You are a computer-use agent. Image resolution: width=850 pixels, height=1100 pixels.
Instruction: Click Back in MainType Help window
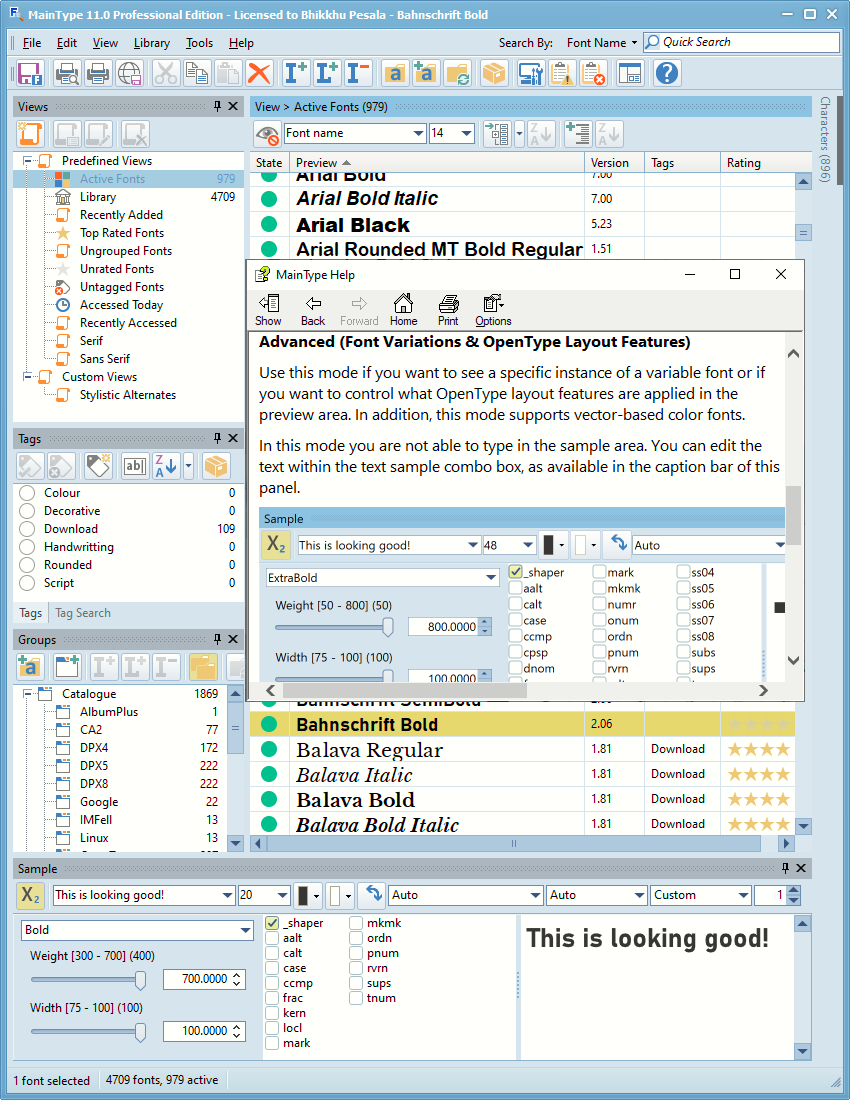point(313,311)
